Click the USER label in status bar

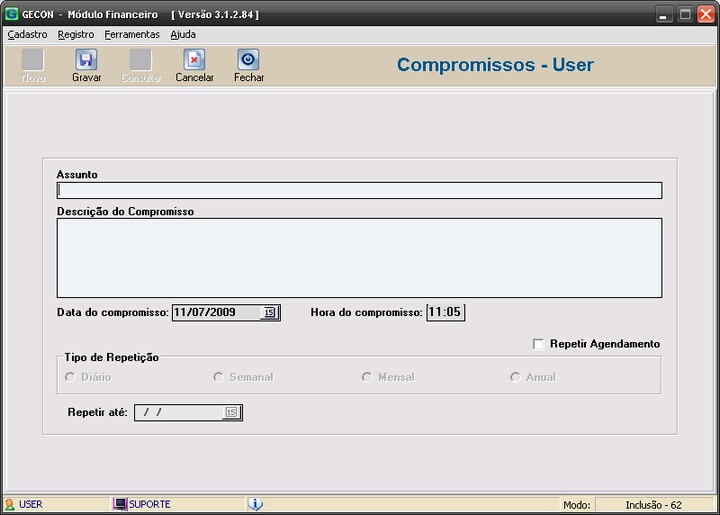[x=31, y=504]
